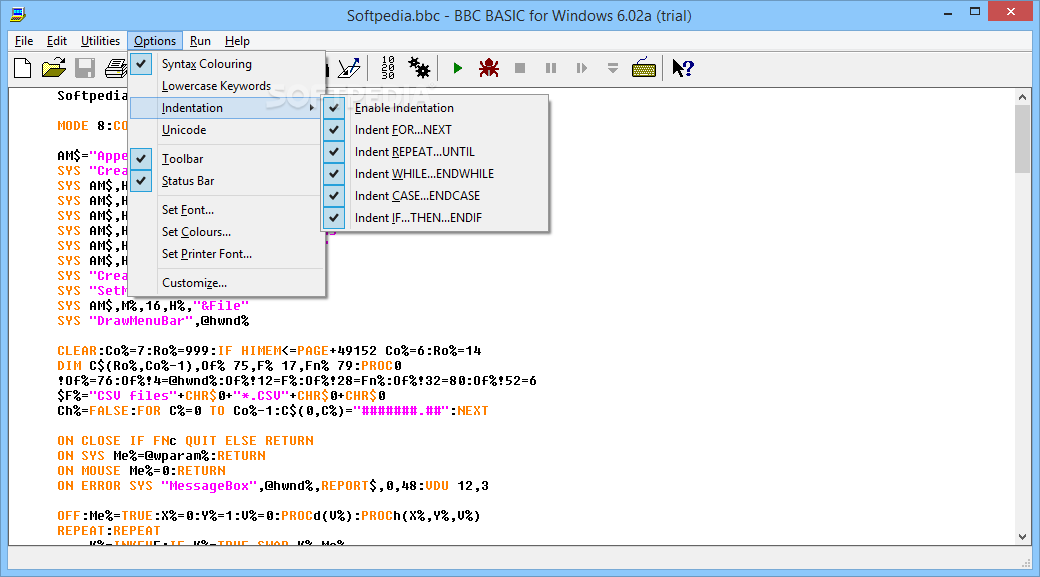Viewport: 1040px width, 577px height.
Task: Toggle Indent REPEAT...UNTIL
Action: click(x=435, y=151)
